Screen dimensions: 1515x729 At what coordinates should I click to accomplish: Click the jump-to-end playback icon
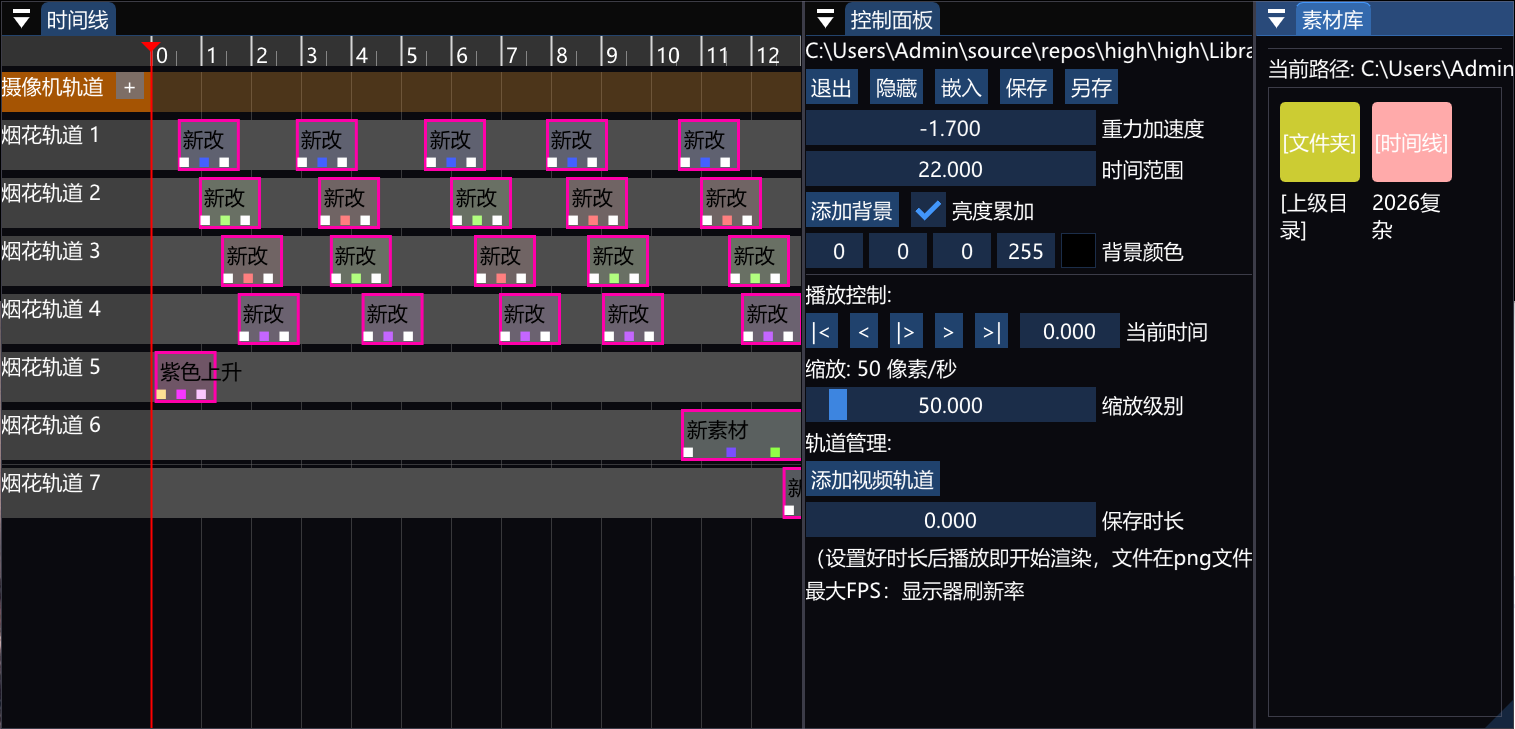(x=991, y=330)
